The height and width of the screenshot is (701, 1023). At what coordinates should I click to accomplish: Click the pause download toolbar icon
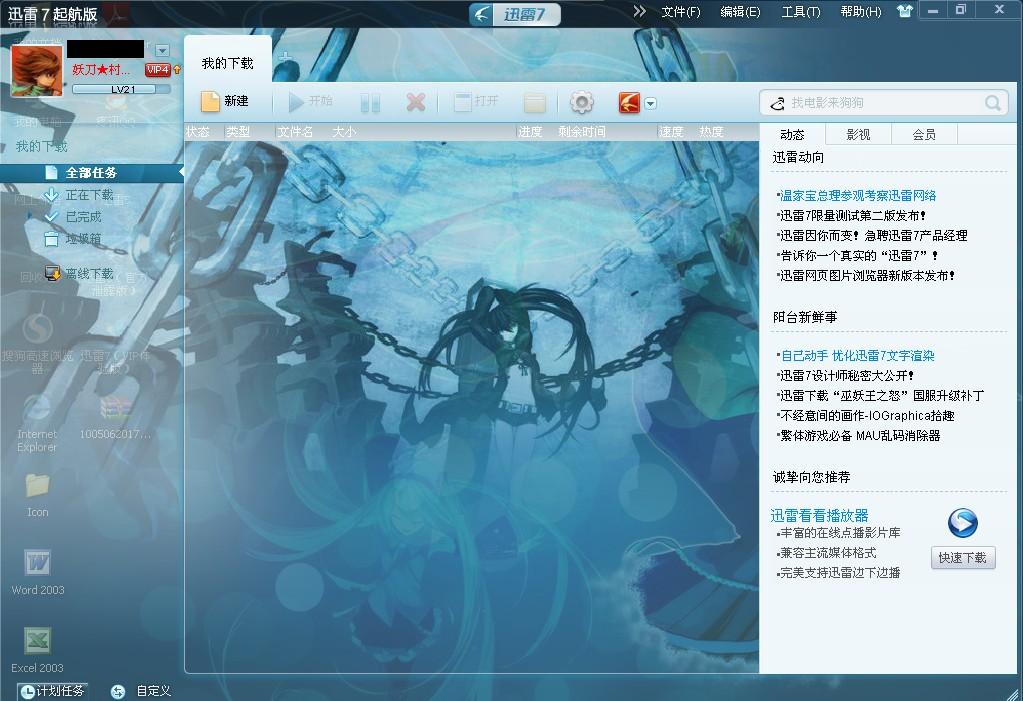point(370,102)
